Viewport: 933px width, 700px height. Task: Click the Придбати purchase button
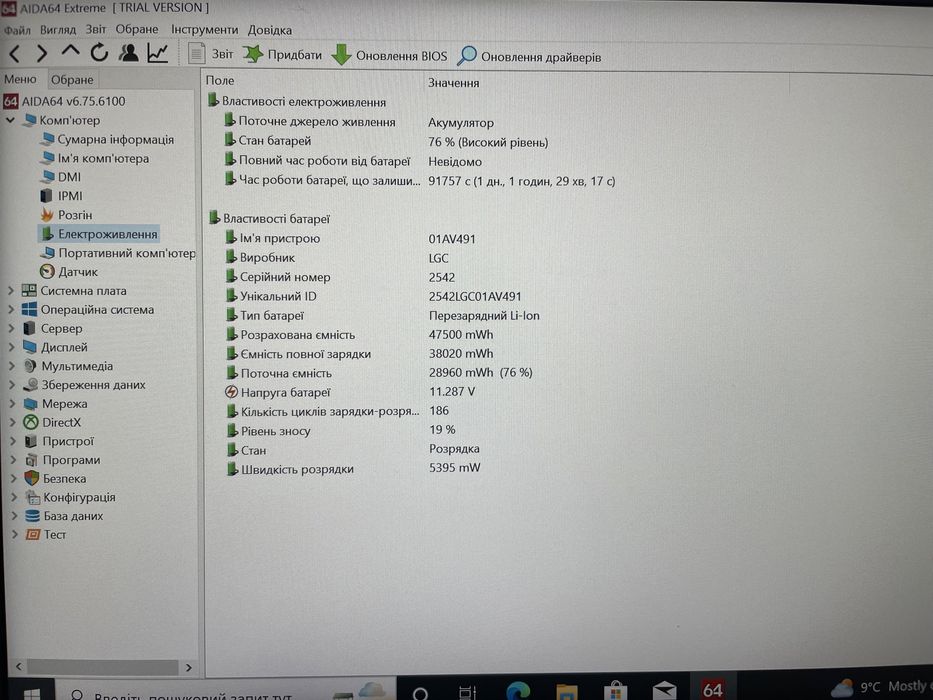click(282, 55)
